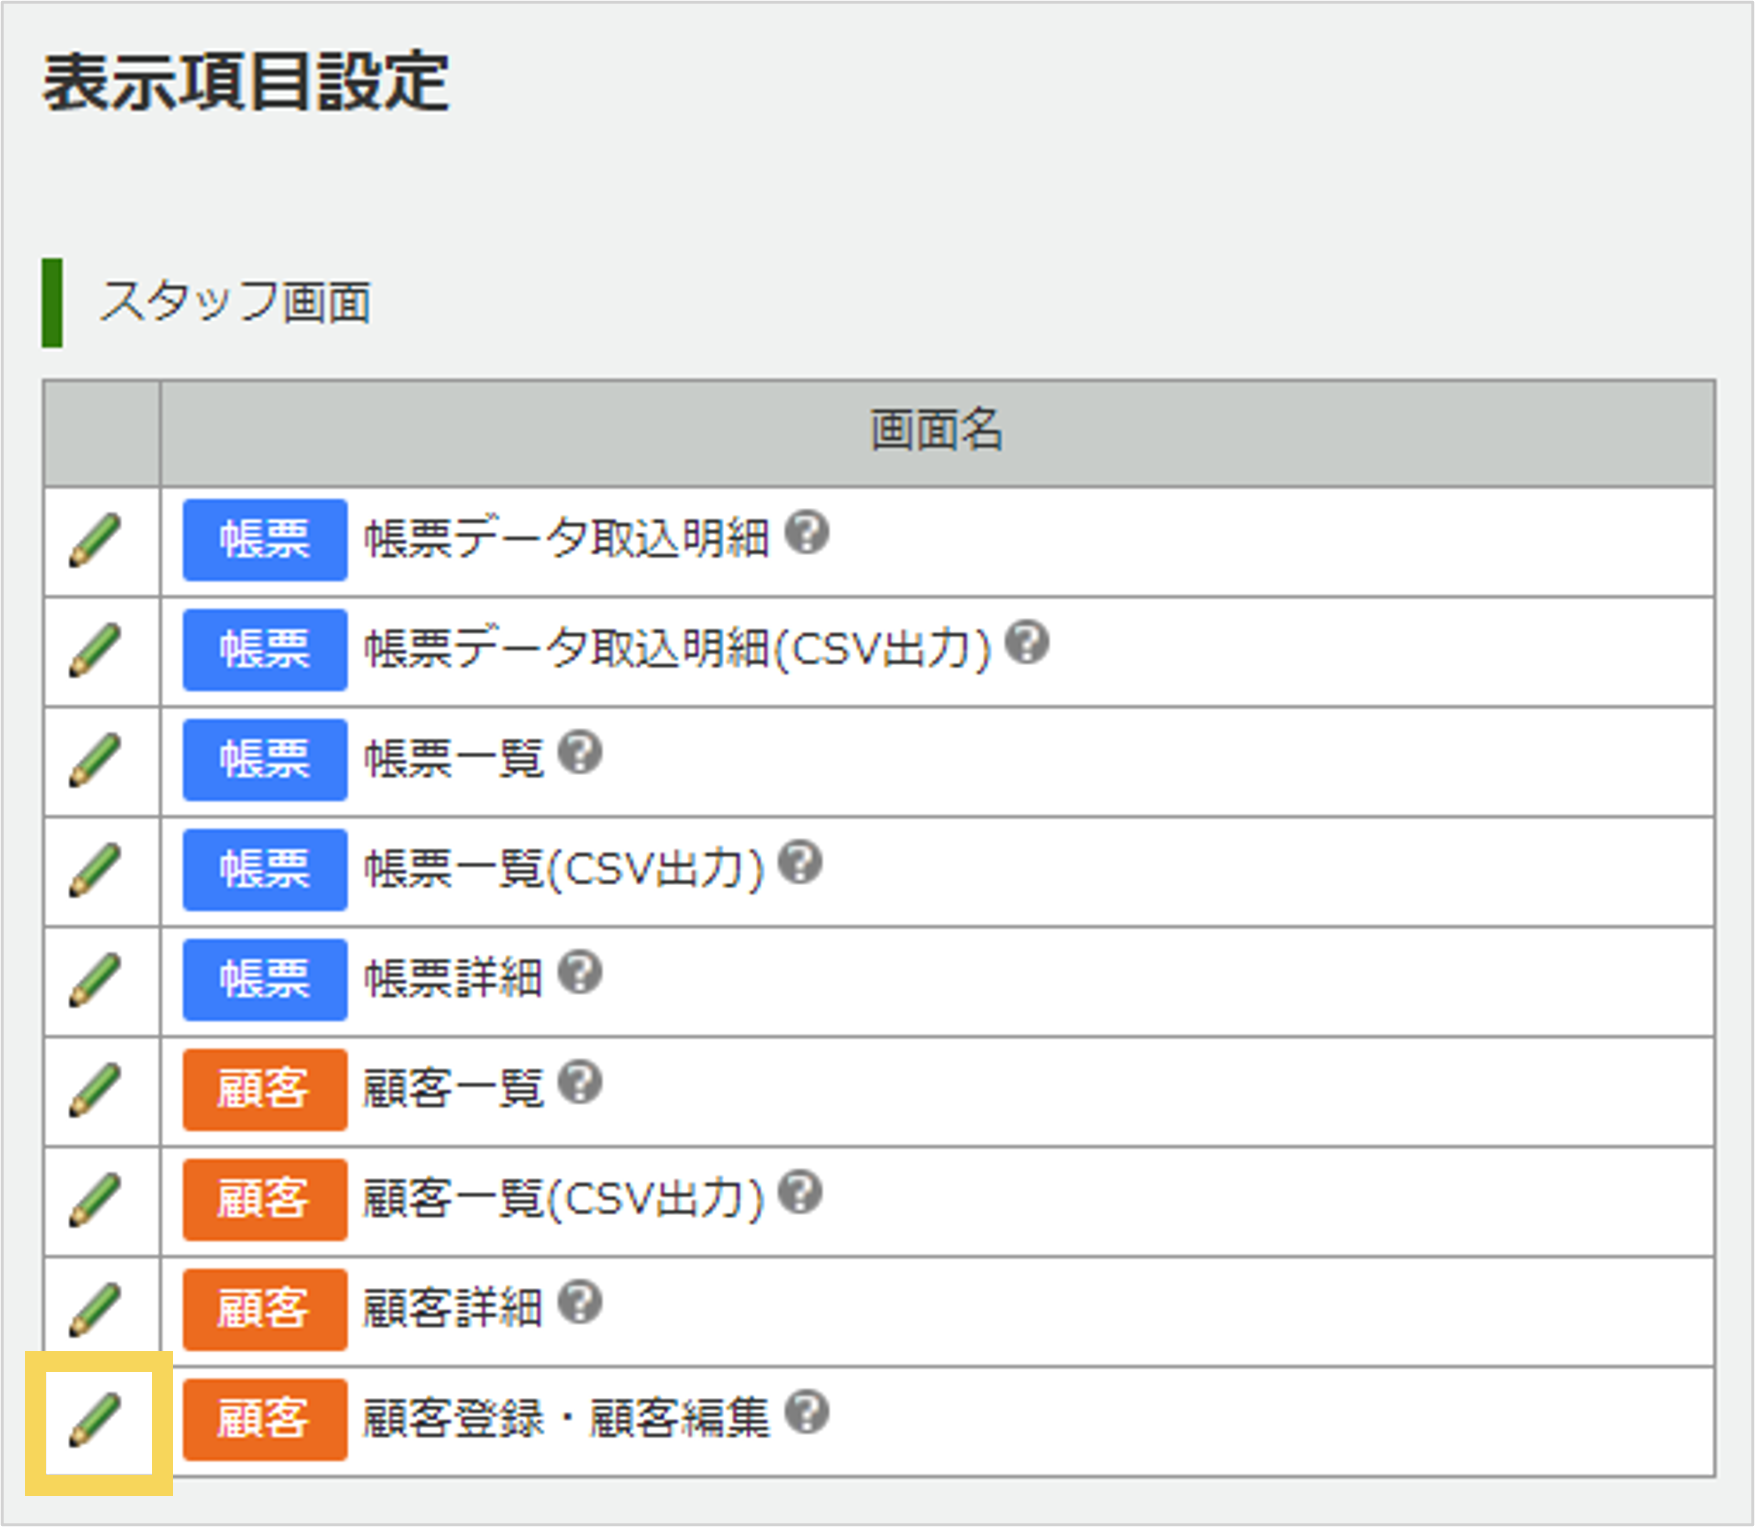Select the edit pencil for 顧客一覧
Image resolution: width=1755 pixels, height=1527 pixels.
(97, 1090)
